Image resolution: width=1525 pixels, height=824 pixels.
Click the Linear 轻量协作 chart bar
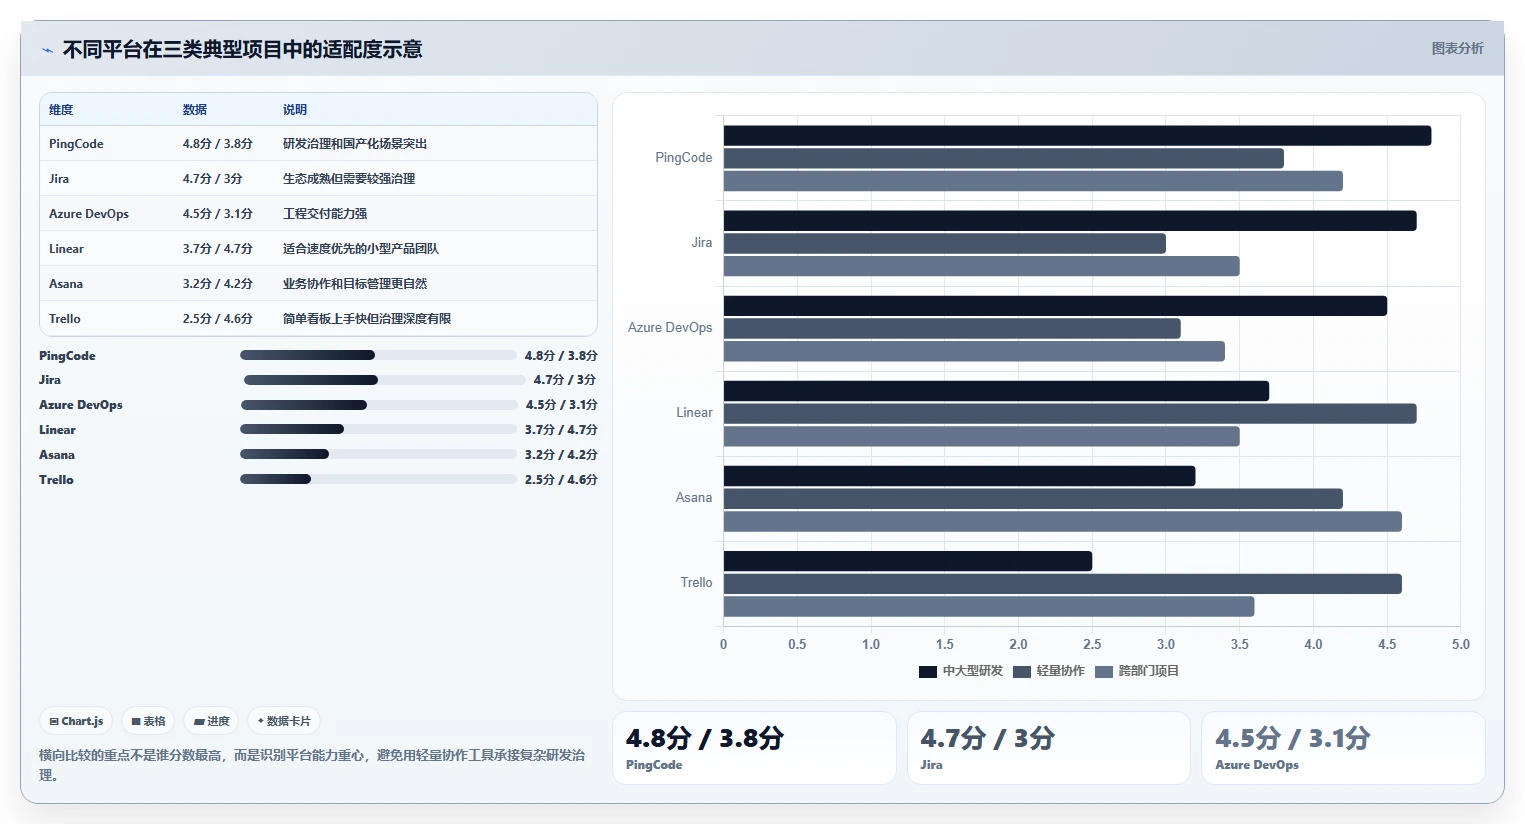pyautogui.click(x=1070, y=413)
